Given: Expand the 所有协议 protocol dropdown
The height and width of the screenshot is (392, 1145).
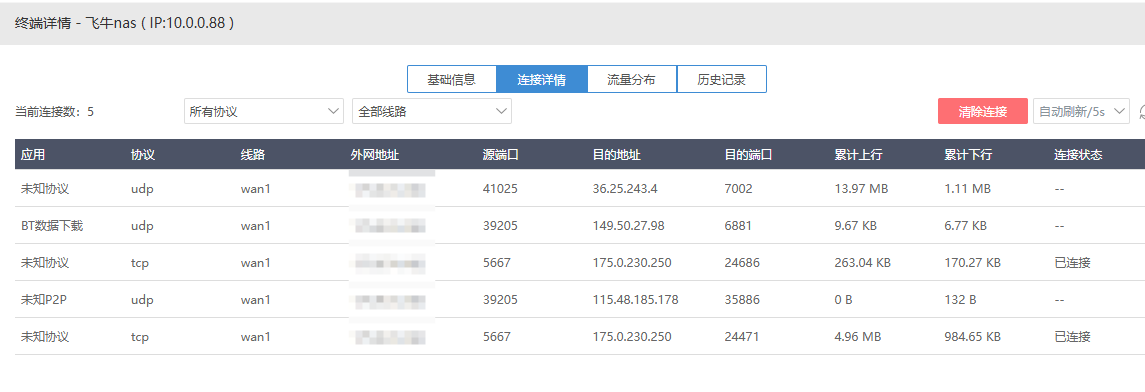Looking at the screenshot, I should tap(264, 112).
